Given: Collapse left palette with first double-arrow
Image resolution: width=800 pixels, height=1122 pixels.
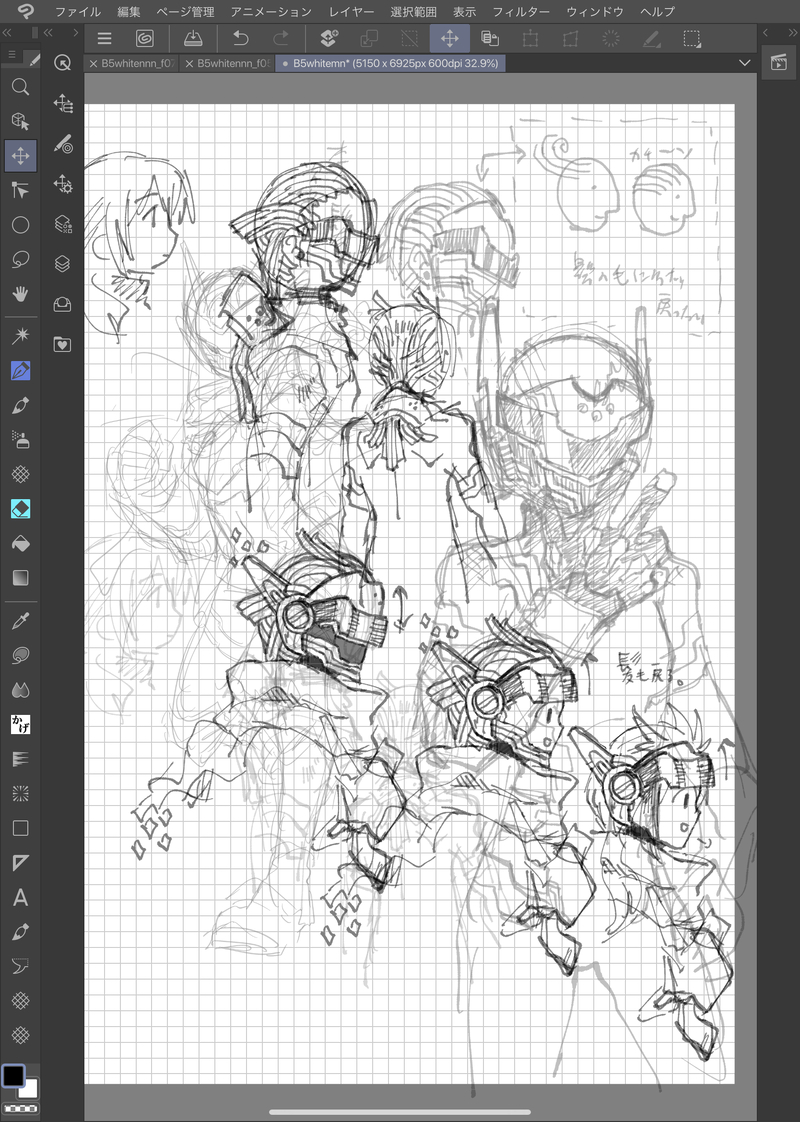Looking at the screenshot, I should pos(7,32).
